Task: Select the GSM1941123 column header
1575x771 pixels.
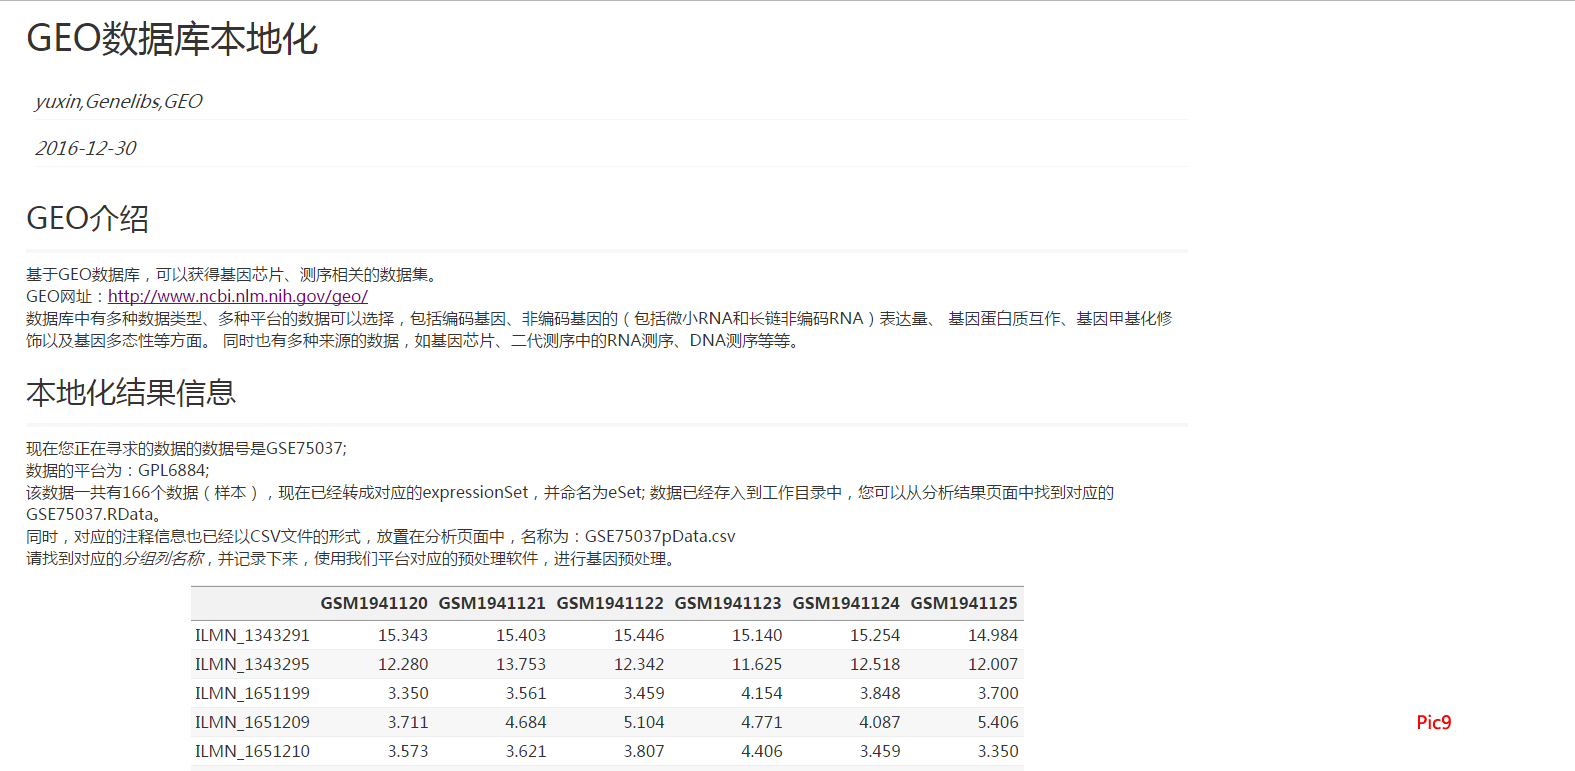Action: coord(727,603)
